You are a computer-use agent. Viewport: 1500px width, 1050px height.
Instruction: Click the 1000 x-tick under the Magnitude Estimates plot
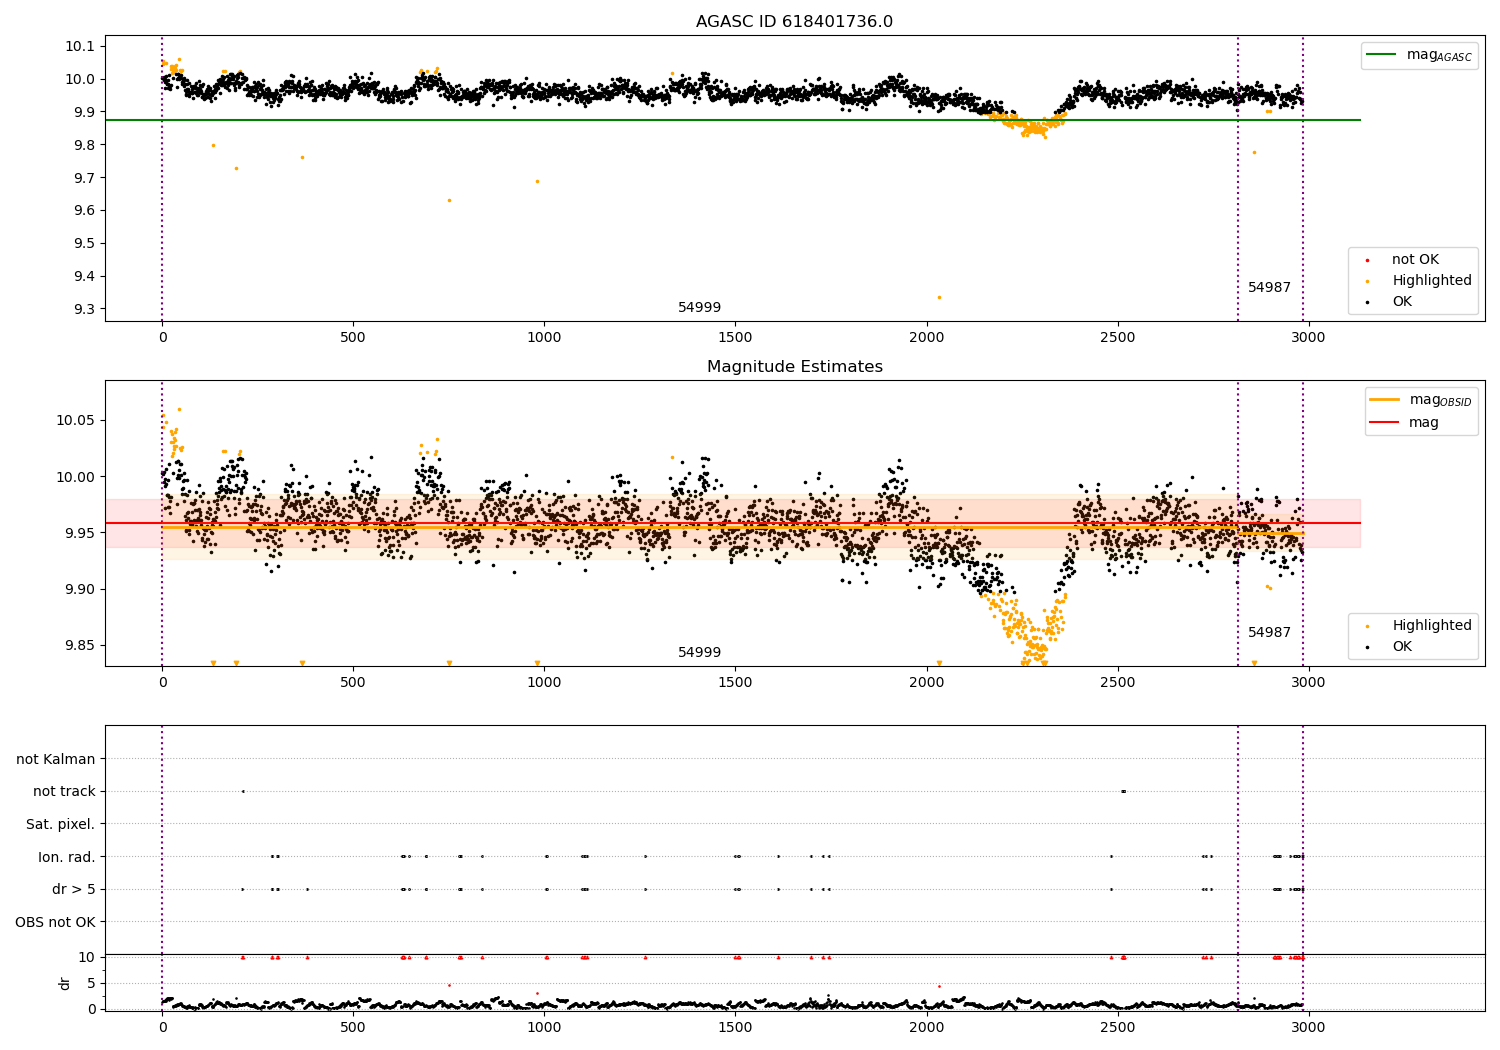[544, 683]
